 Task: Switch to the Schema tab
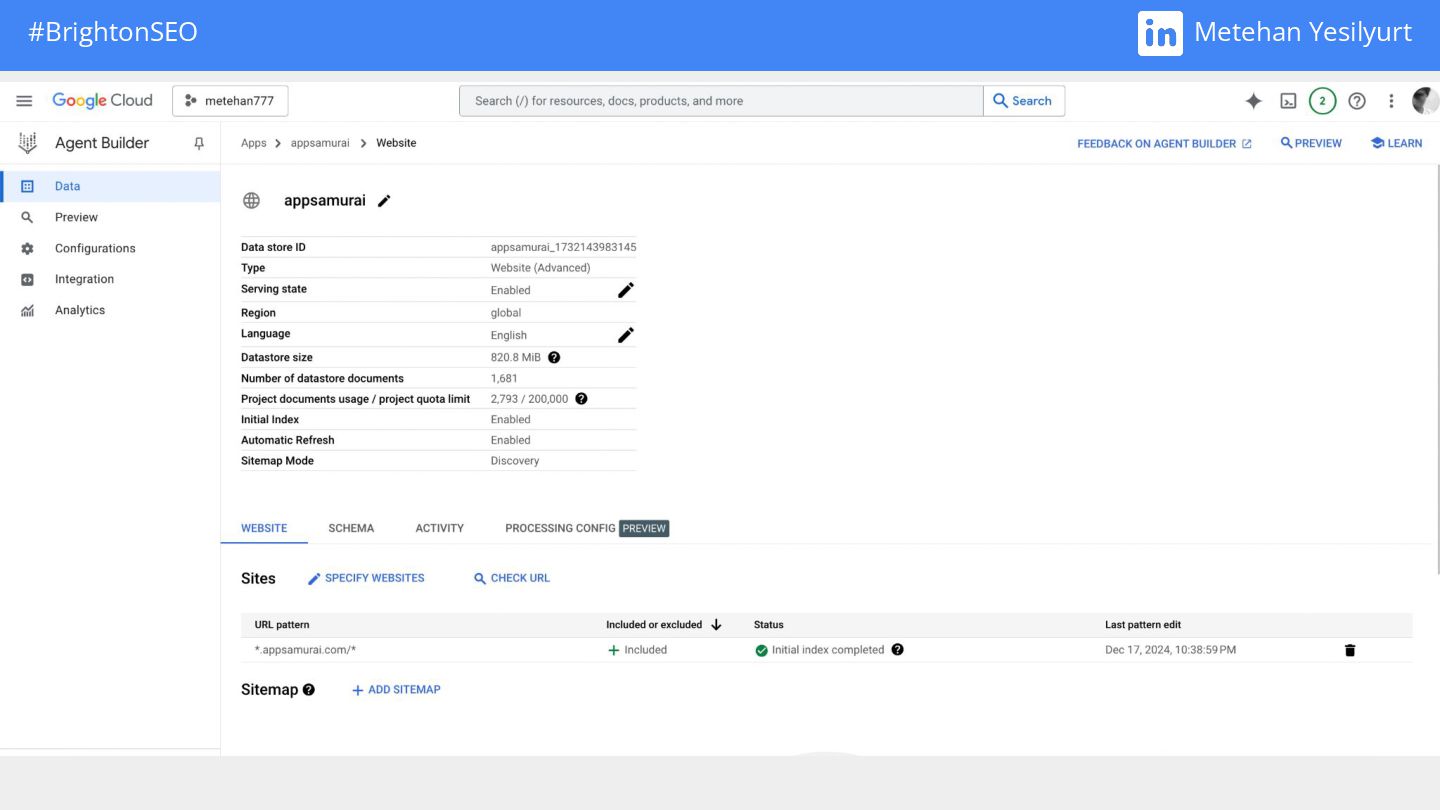click(x=351, y=528)
